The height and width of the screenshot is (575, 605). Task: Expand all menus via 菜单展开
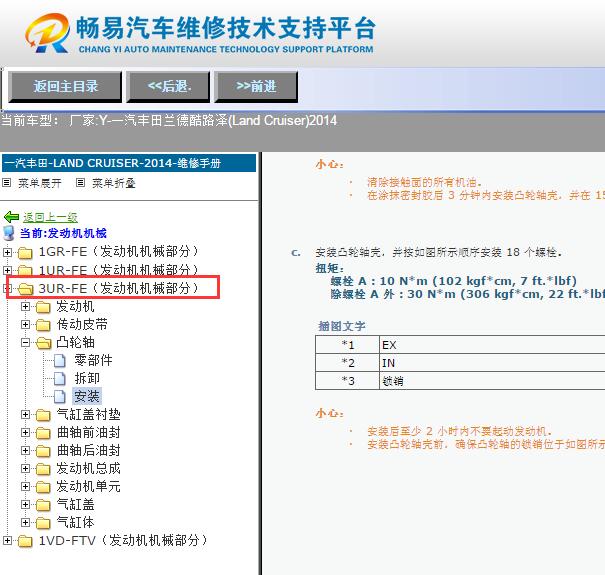[x=40, y=183]
